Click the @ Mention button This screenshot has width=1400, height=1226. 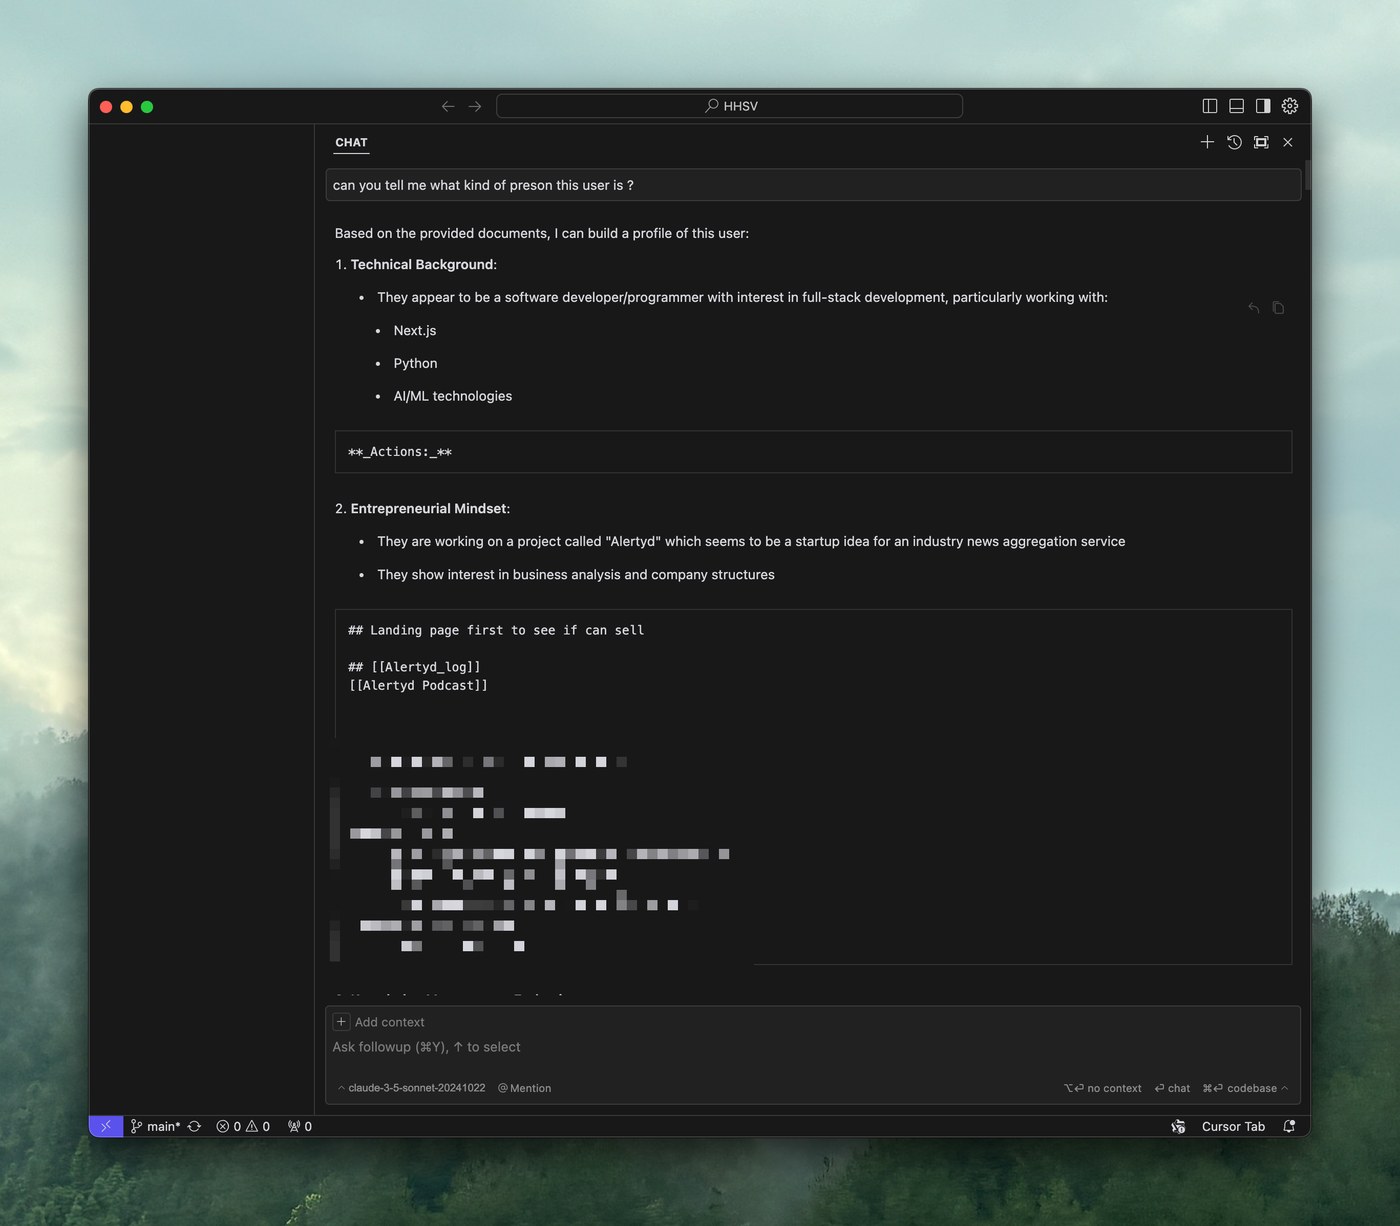(x=524, y=1088)
